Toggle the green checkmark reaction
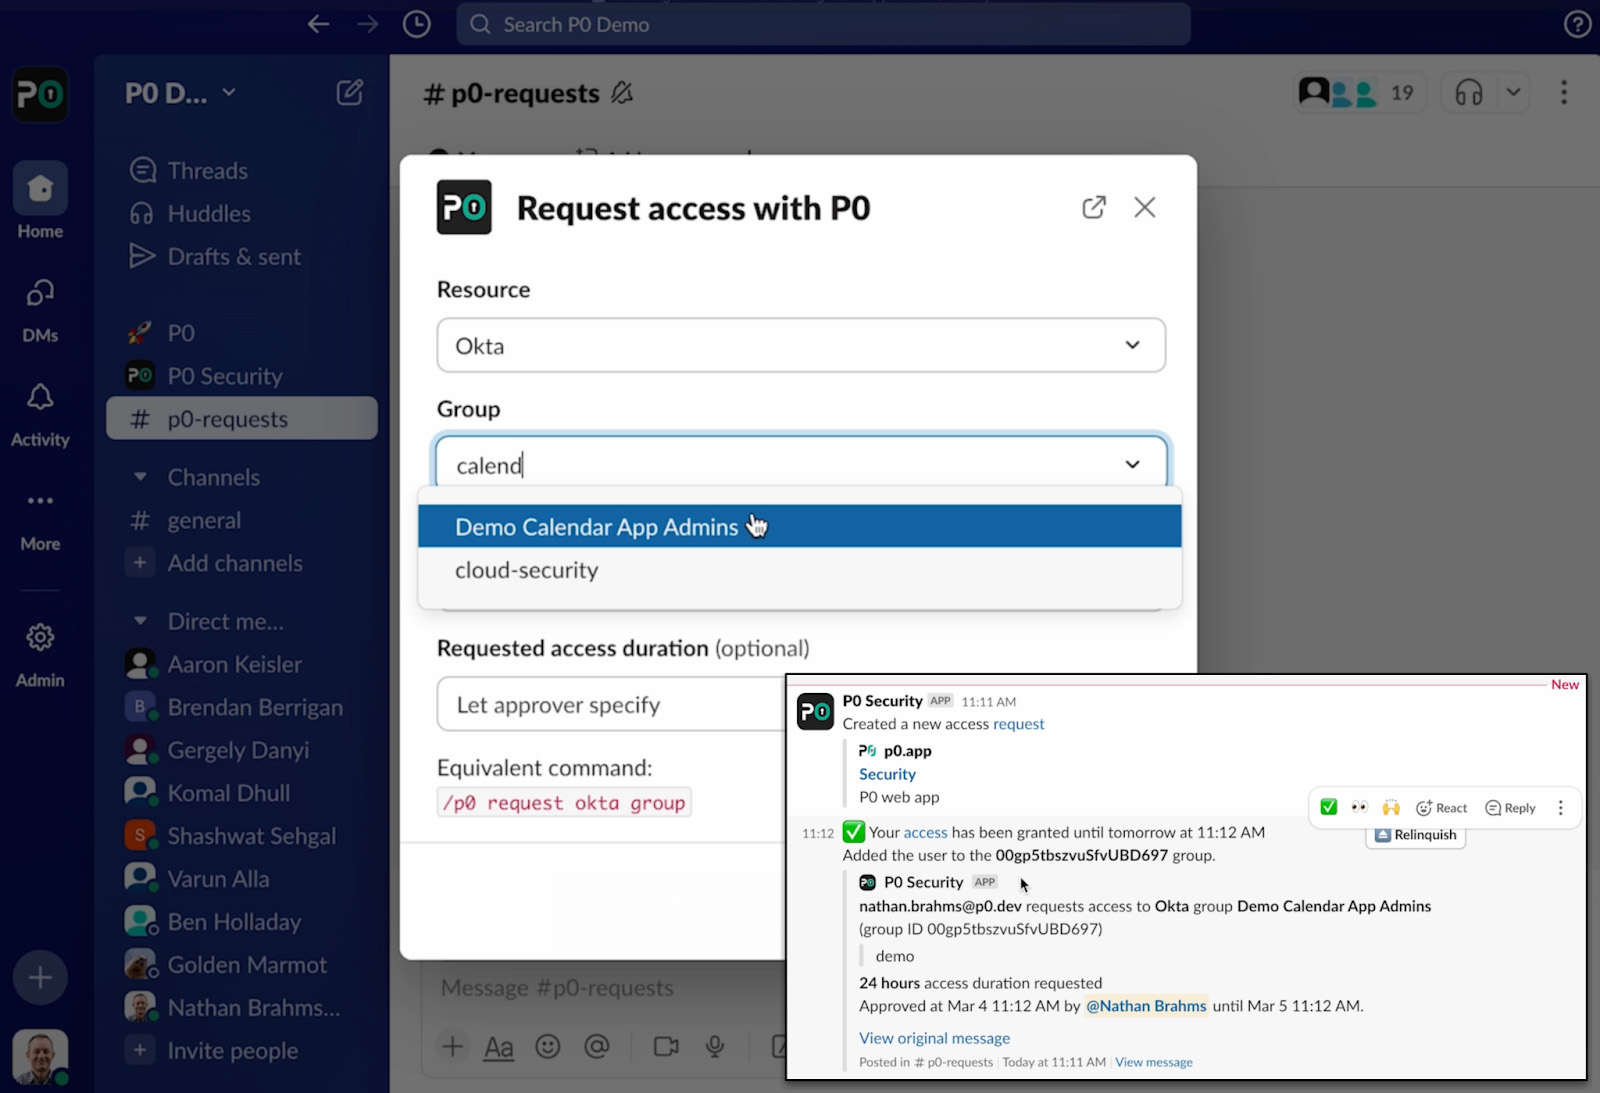 pyautogui.click(x=1328, y=807)
